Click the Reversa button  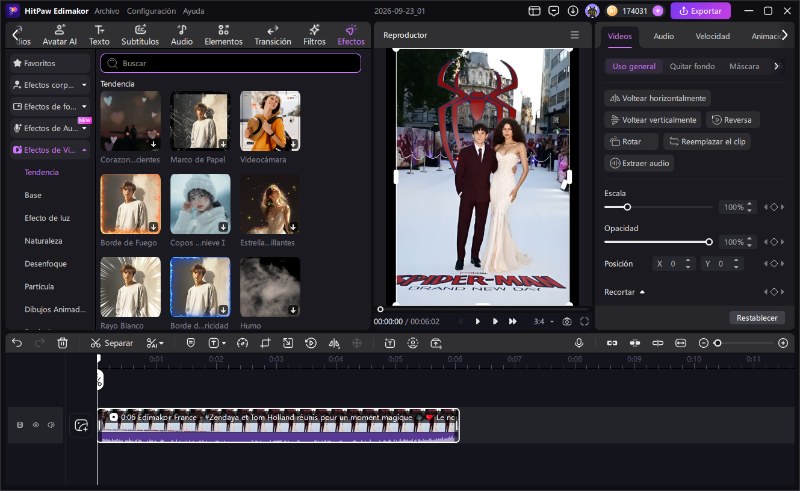tap(732, 120)
